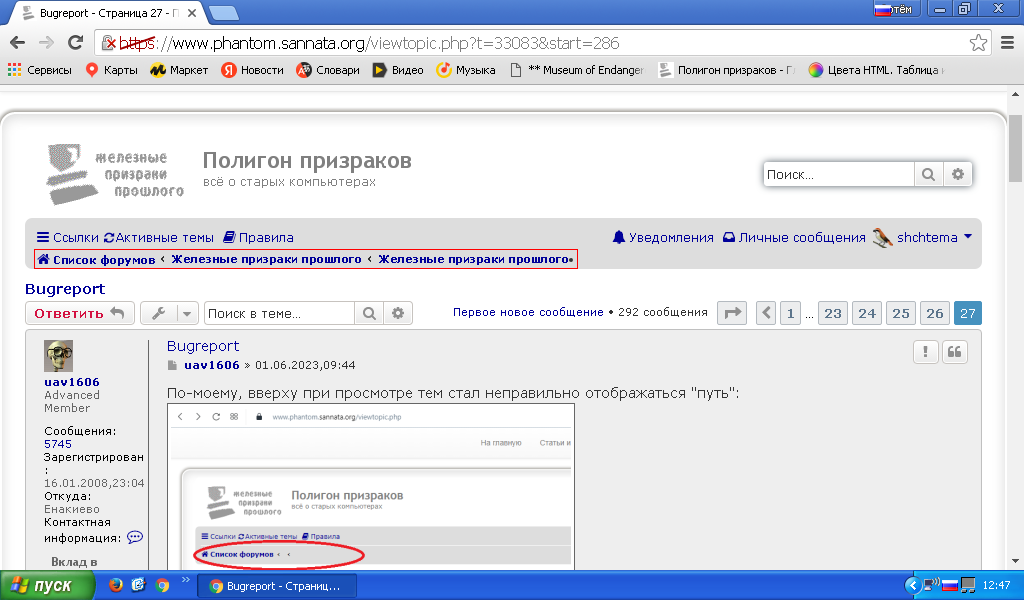Open Активные темы in the navigation bar

159,238
